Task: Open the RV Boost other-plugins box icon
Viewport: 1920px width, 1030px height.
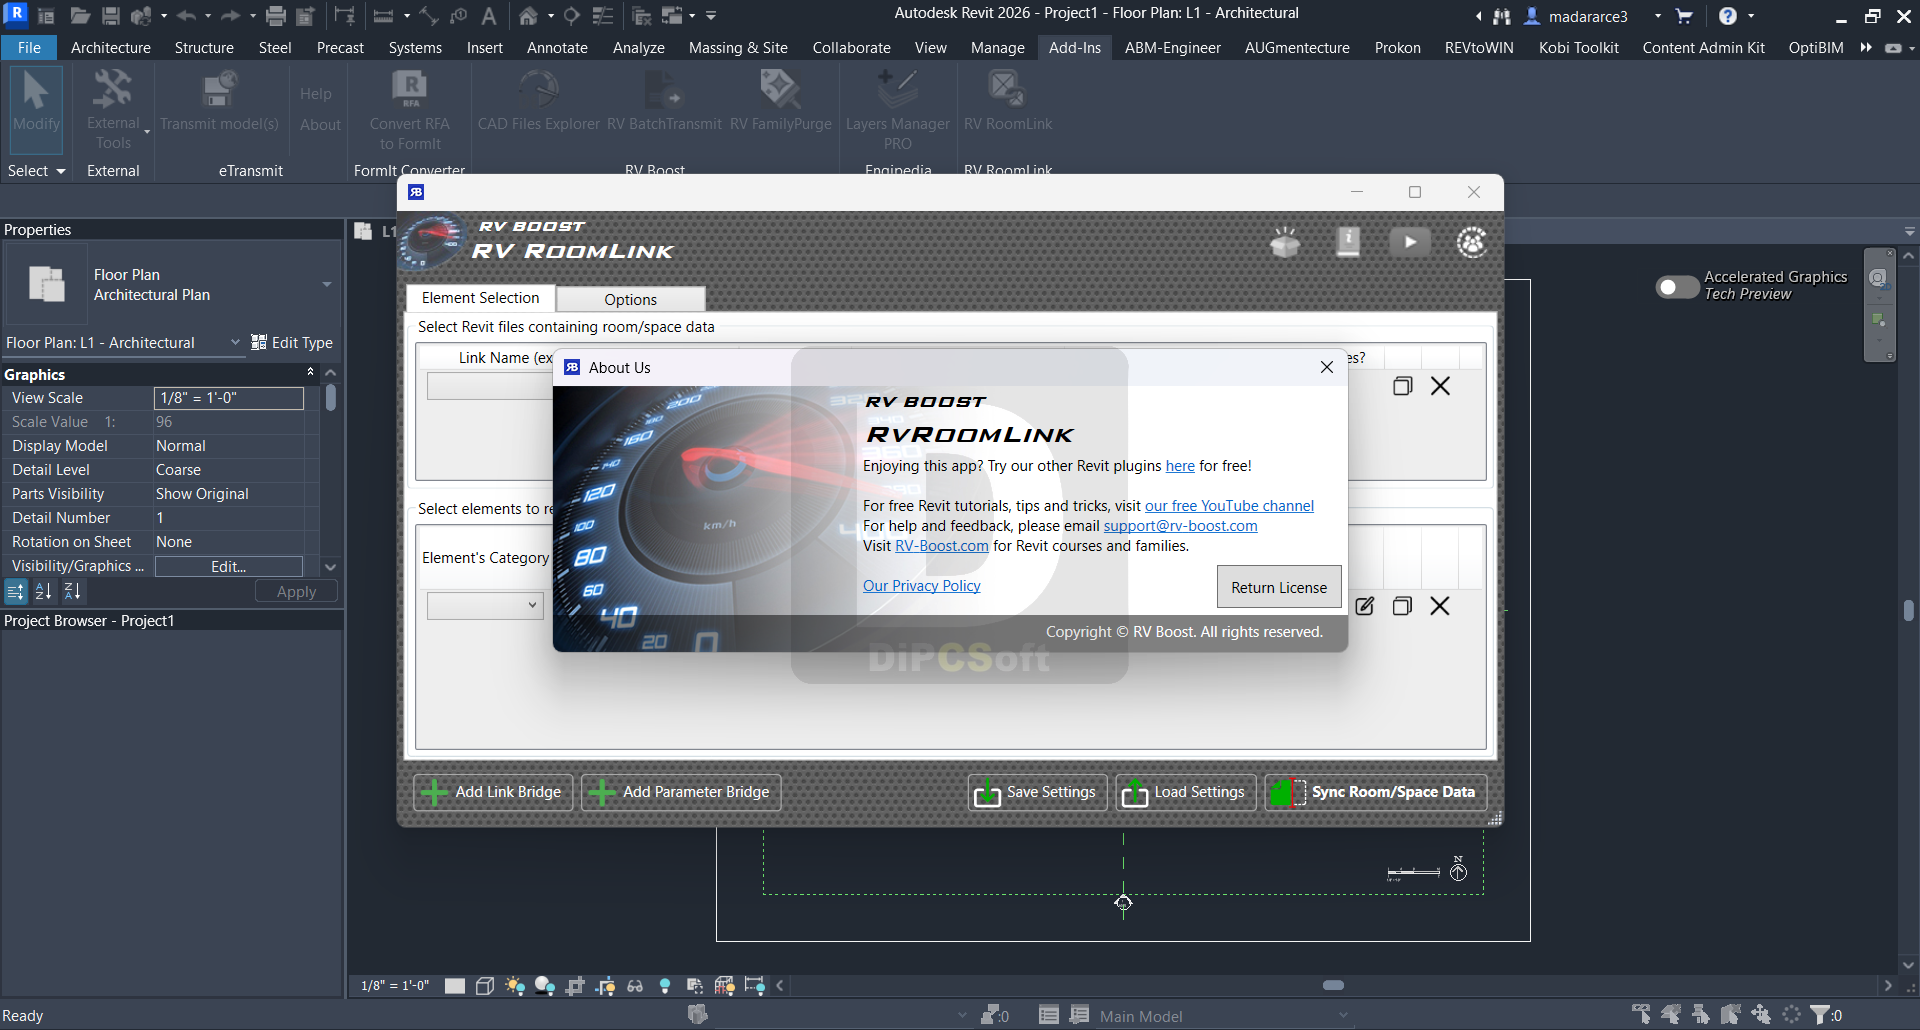Action: coord(1285,242)
